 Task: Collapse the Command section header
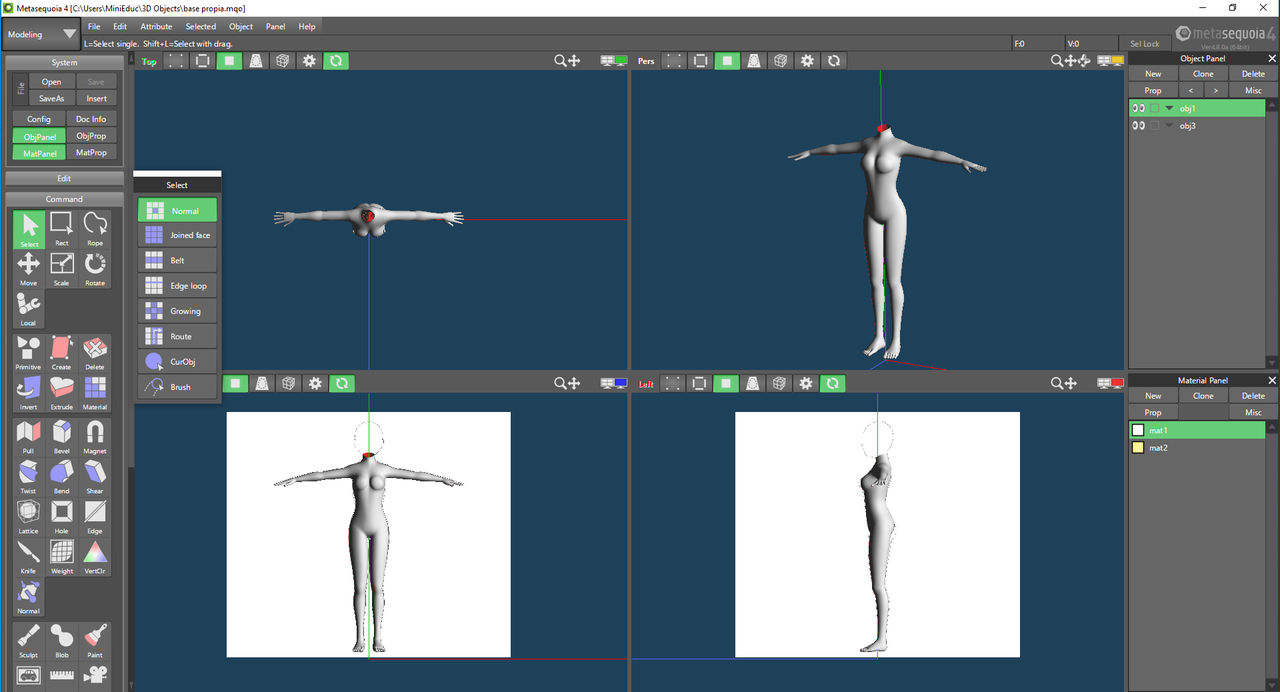(x=64, y=199)
